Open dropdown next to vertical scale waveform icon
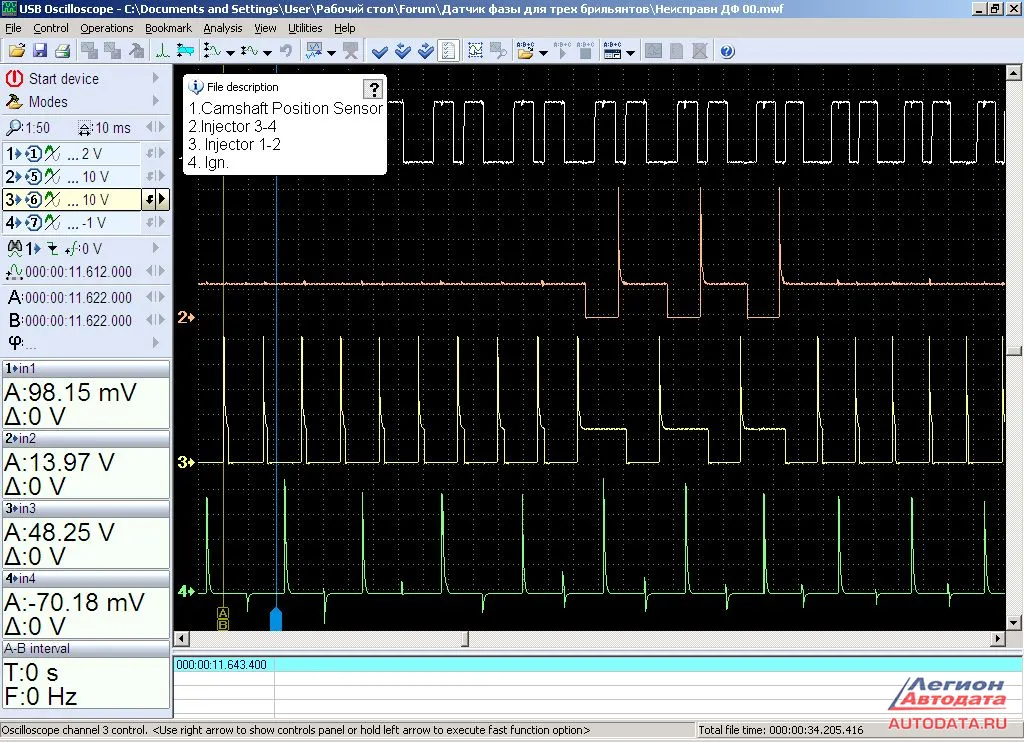This screenshot has width=1024, height=742. click(230, 52)
